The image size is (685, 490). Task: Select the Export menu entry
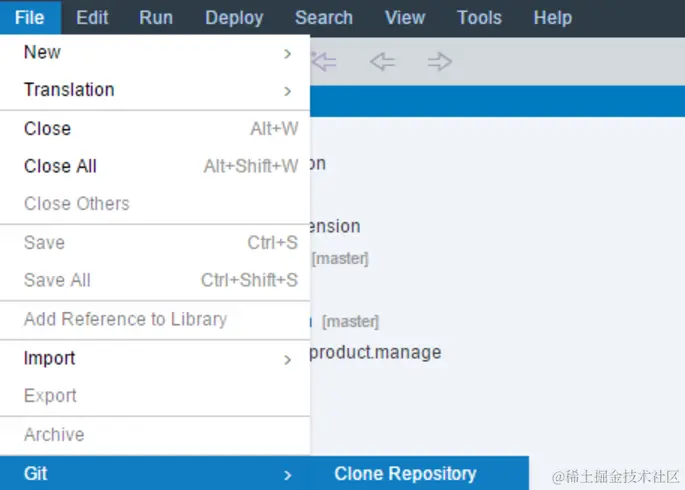click(x=50, y=396)
